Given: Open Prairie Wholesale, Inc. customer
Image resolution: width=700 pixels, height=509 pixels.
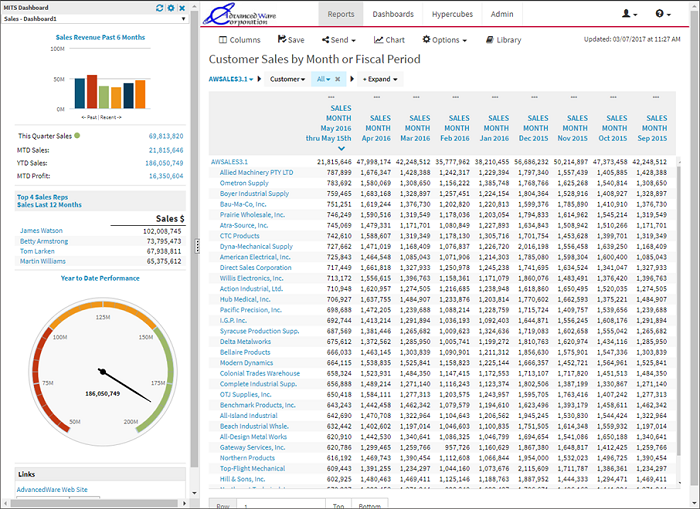Looking at the screenshot, I should [x=252, y=215].
